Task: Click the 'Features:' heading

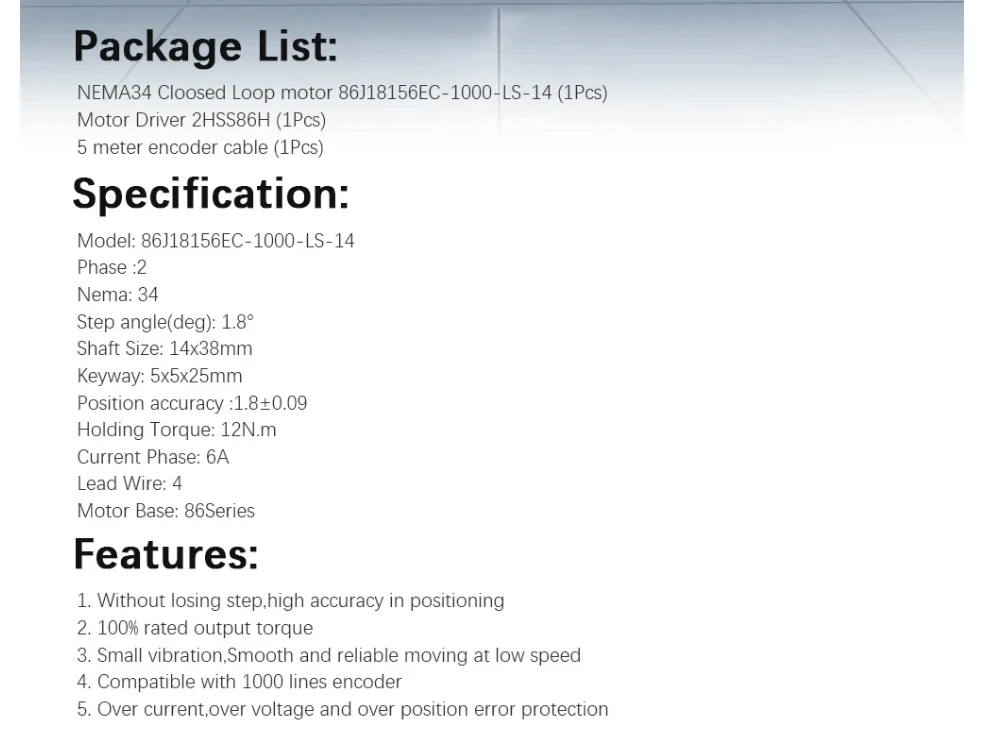Action: 166,554
